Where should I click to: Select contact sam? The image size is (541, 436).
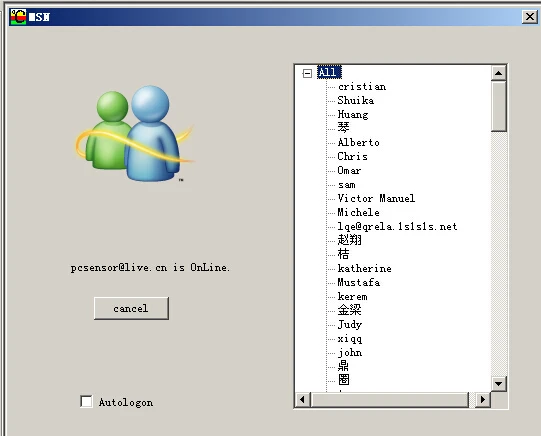347,185
